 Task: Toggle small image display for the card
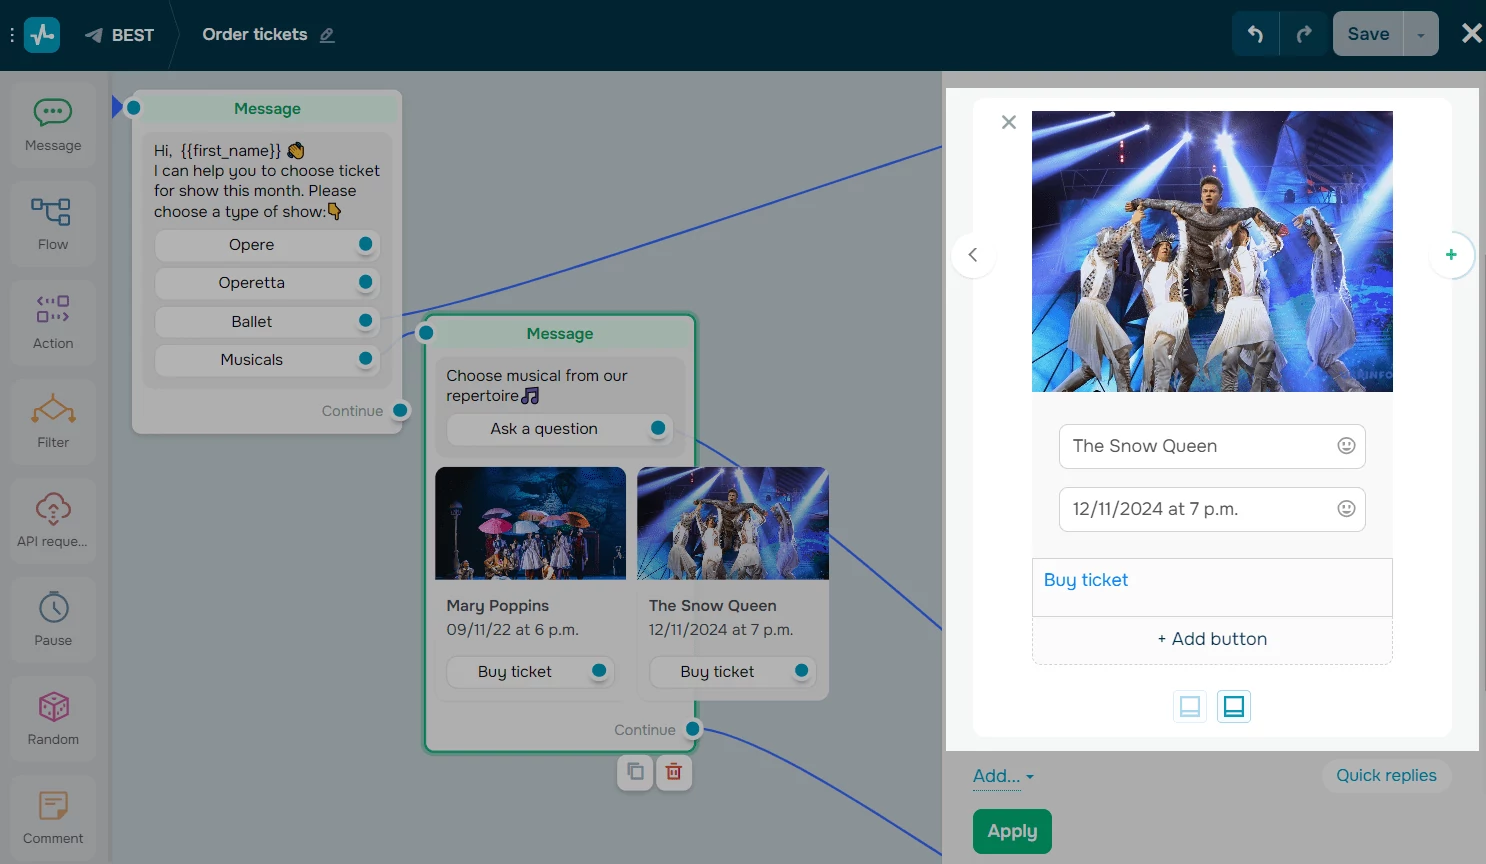(x=1189, y=706)
